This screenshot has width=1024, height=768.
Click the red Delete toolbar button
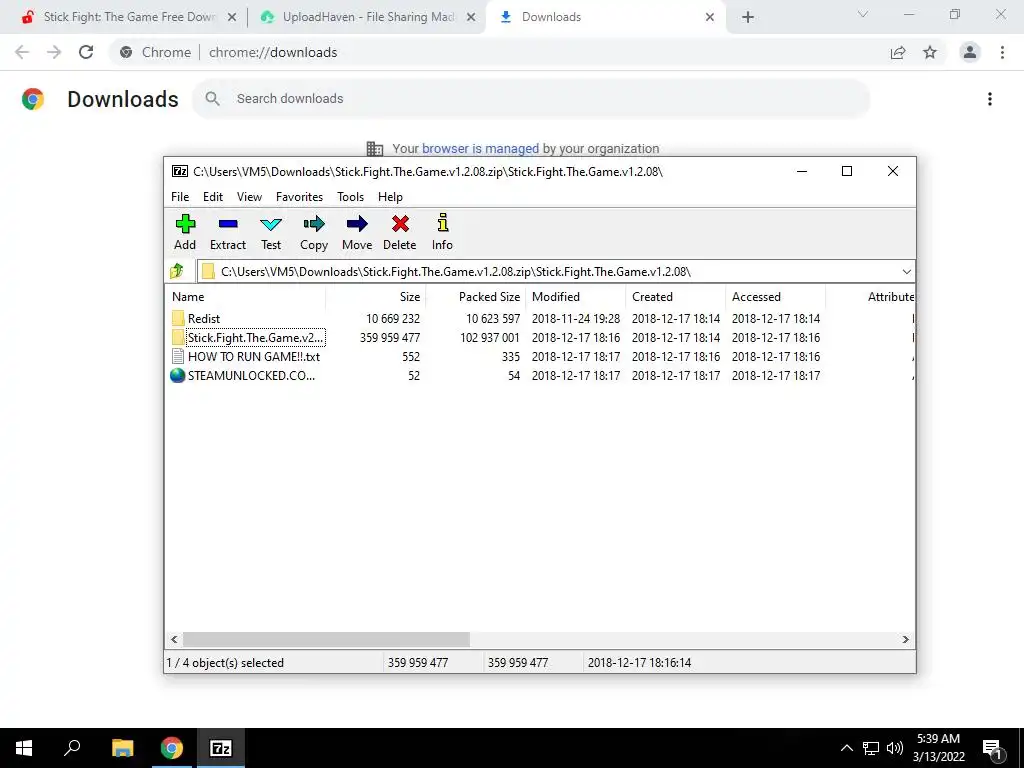pos(400,232)
